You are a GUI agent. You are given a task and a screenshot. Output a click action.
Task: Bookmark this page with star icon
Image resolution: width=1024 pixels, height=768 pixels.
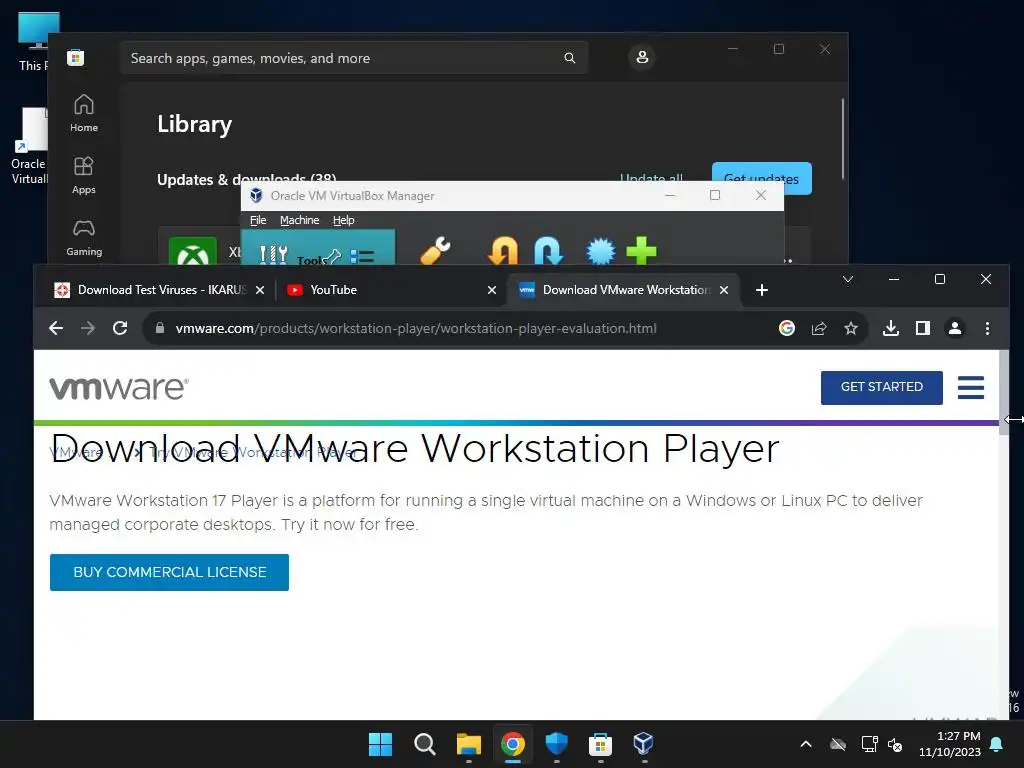850,328
